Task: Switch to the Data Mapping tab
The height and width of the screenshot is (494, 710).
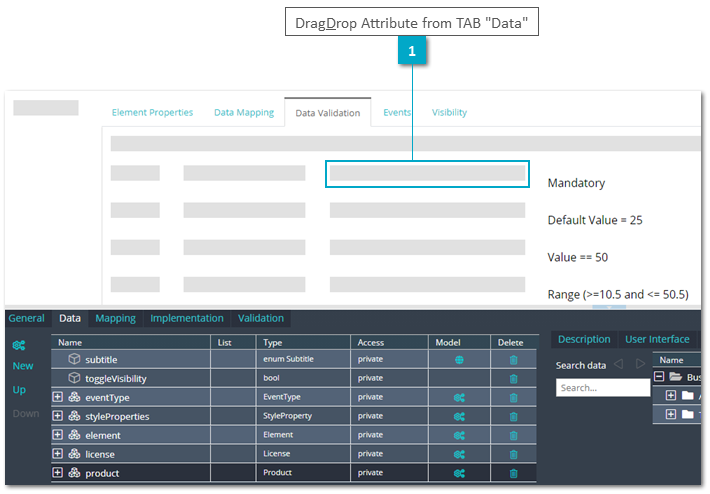Action: (244, 112)
